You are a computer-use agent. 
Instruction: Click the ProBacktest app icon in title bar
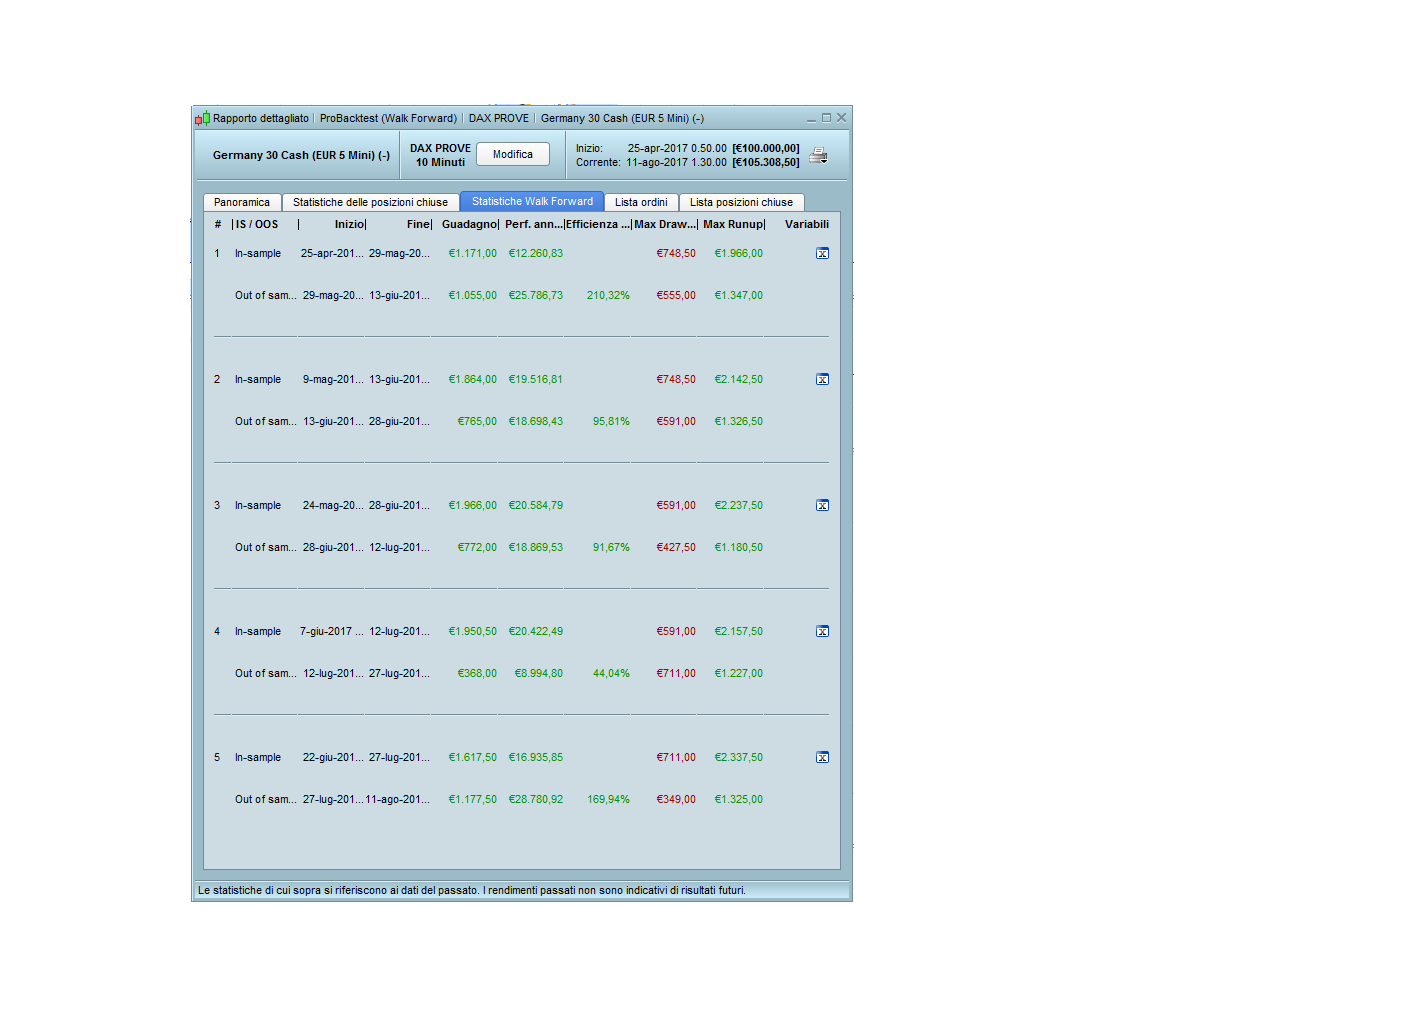(202, 118)
